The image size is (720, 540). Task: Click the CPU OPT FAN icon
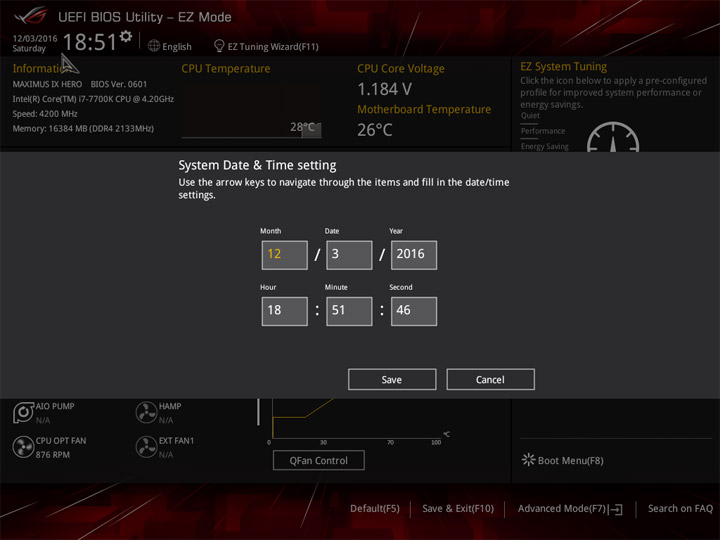pyautogui.click(x=23, y=447)
